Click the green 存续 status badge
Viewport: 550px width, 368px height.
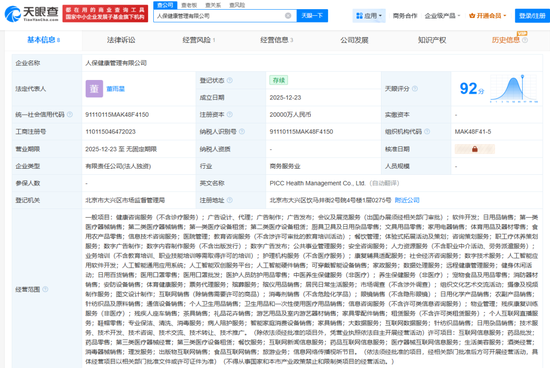279,80
